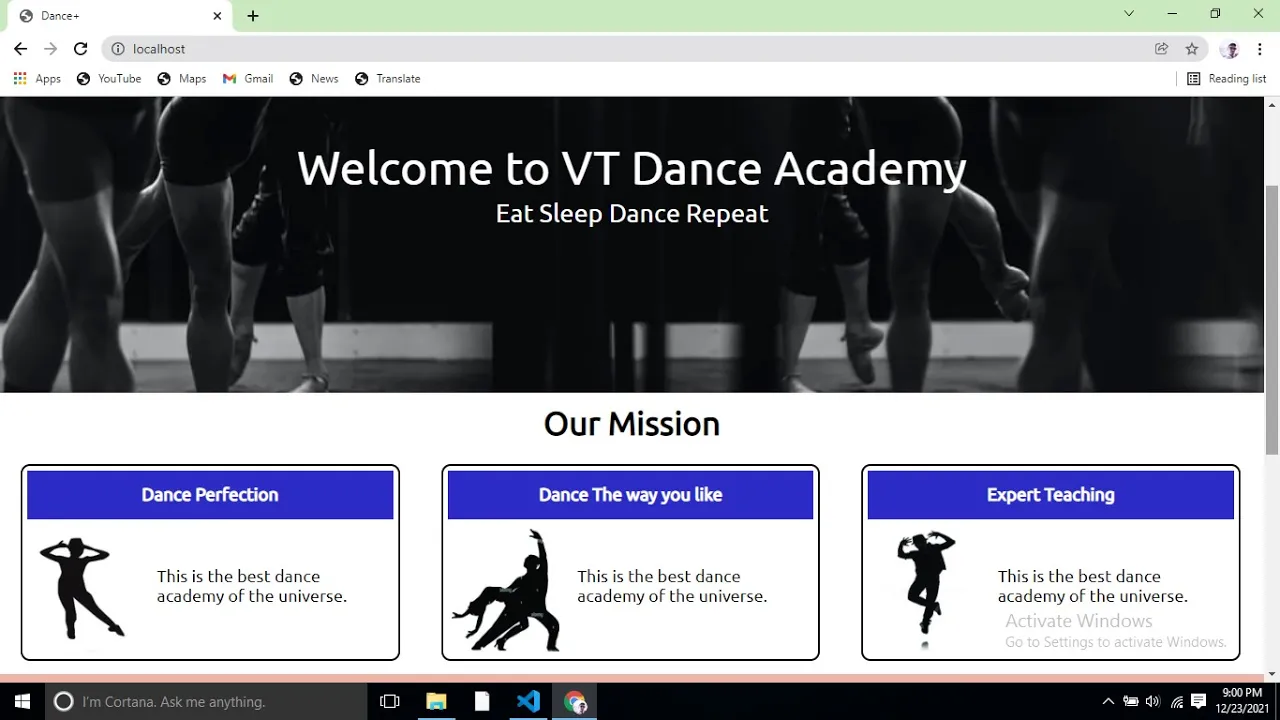Click the scrollbar down arrow
The width and height of the screenshot is (1280, 720).
click(1272, 674)
